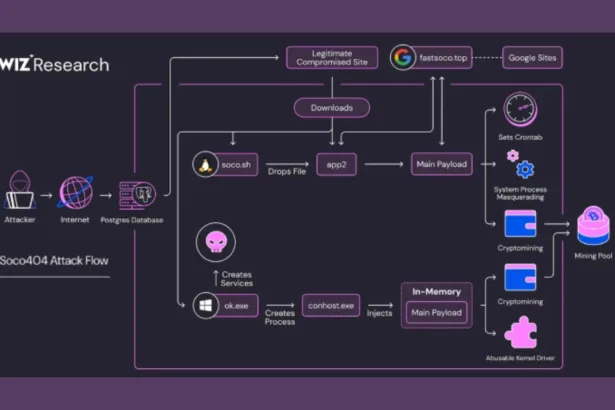
Task: Click the Soco404 Attack Flow title
Action: point(54,261)
